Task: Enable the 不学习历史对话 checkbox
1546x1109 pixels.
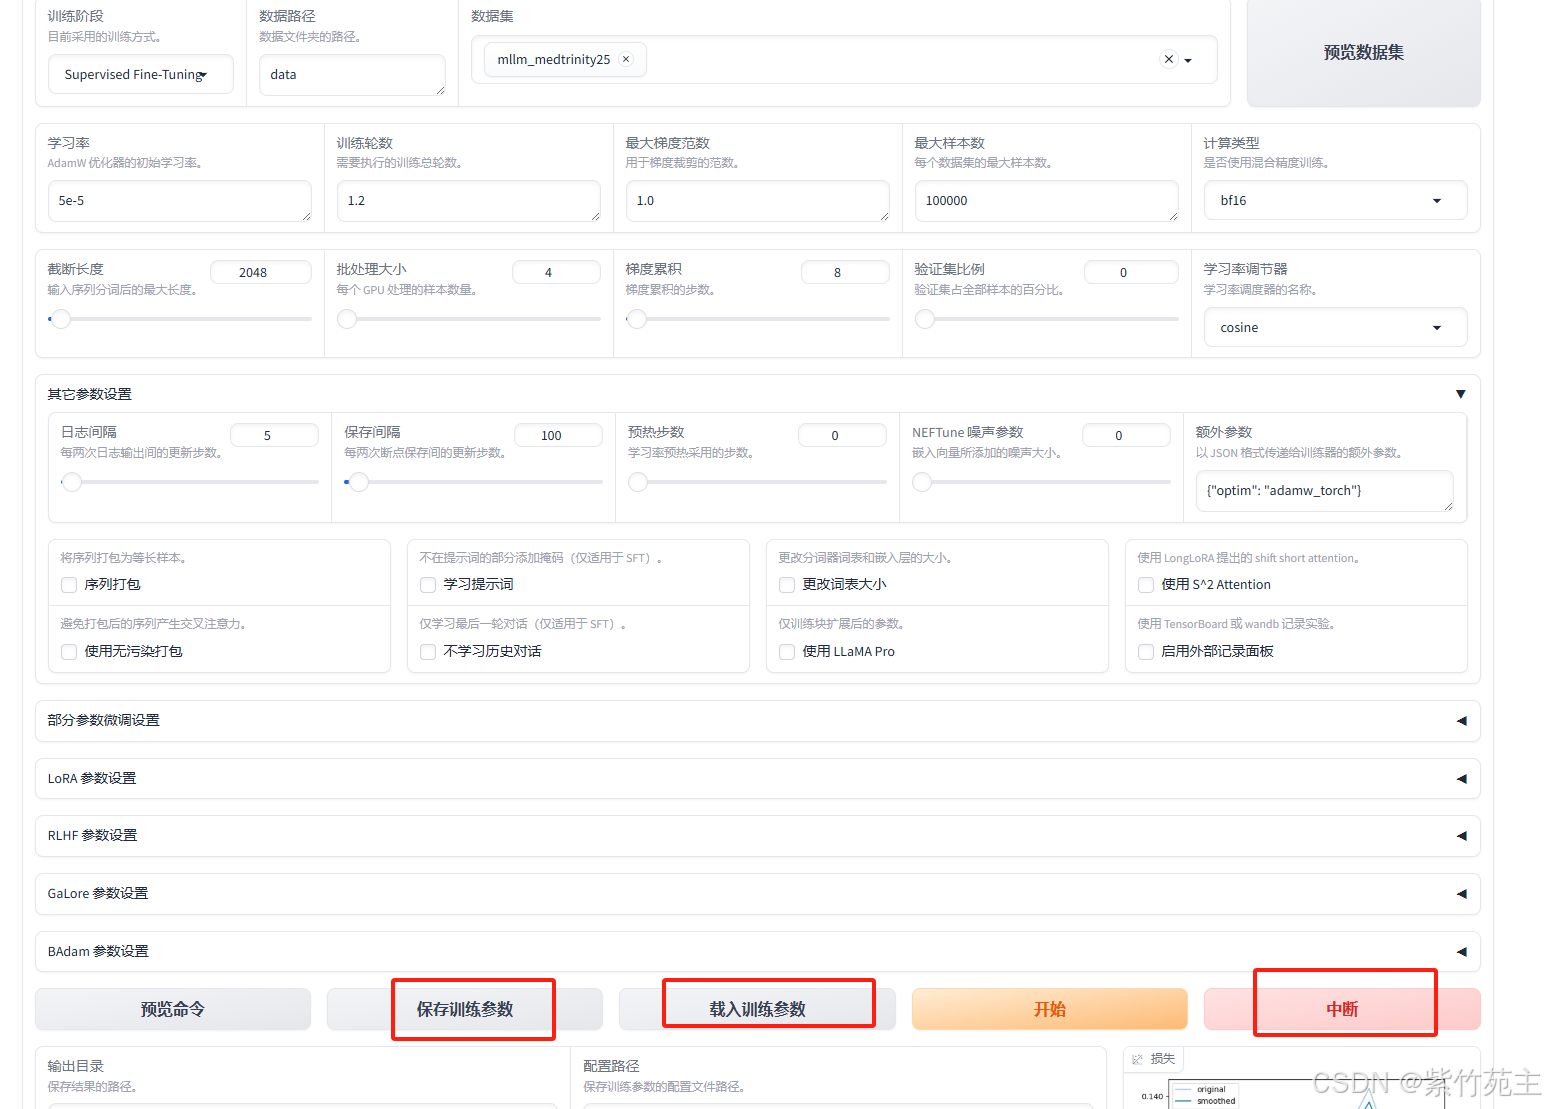Action: (428, 652)
